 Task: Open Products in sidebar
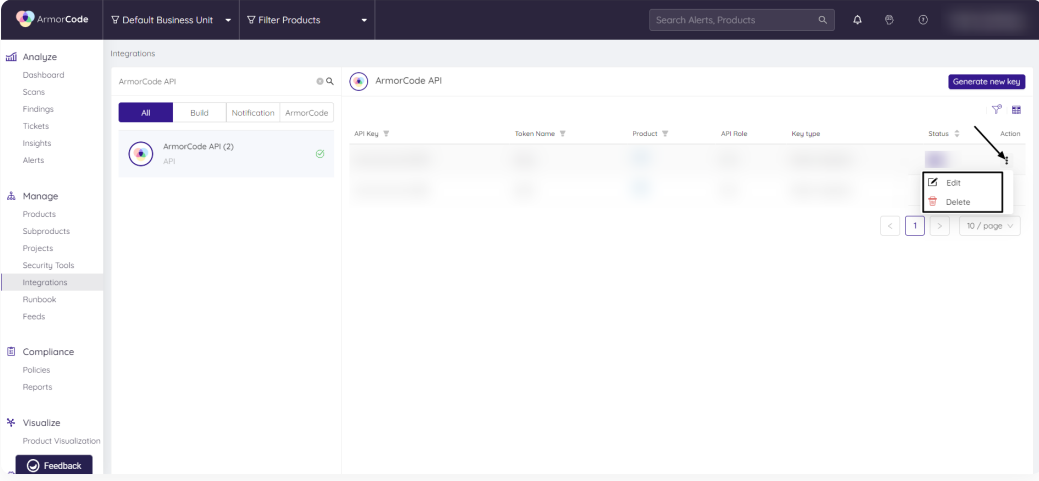coord(39,214)
